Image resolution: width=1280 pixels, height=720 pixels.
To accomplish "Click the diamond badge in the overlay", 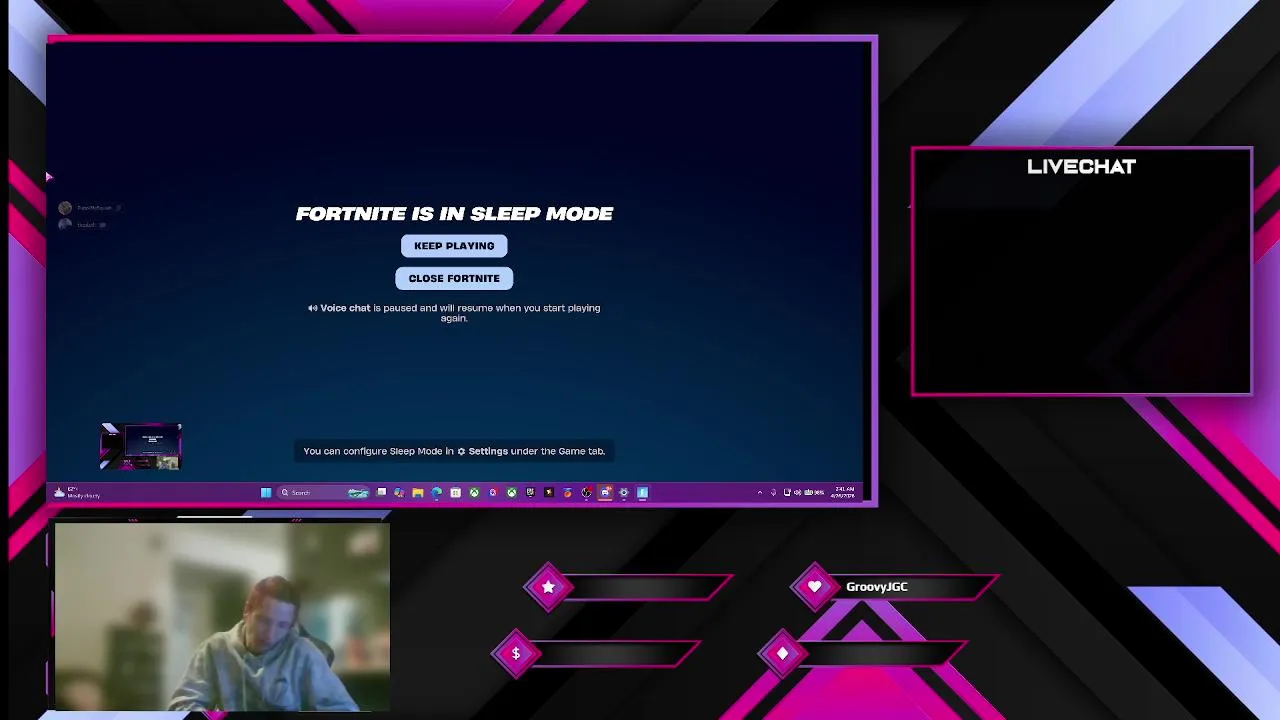I will click(x=782, y=654).
